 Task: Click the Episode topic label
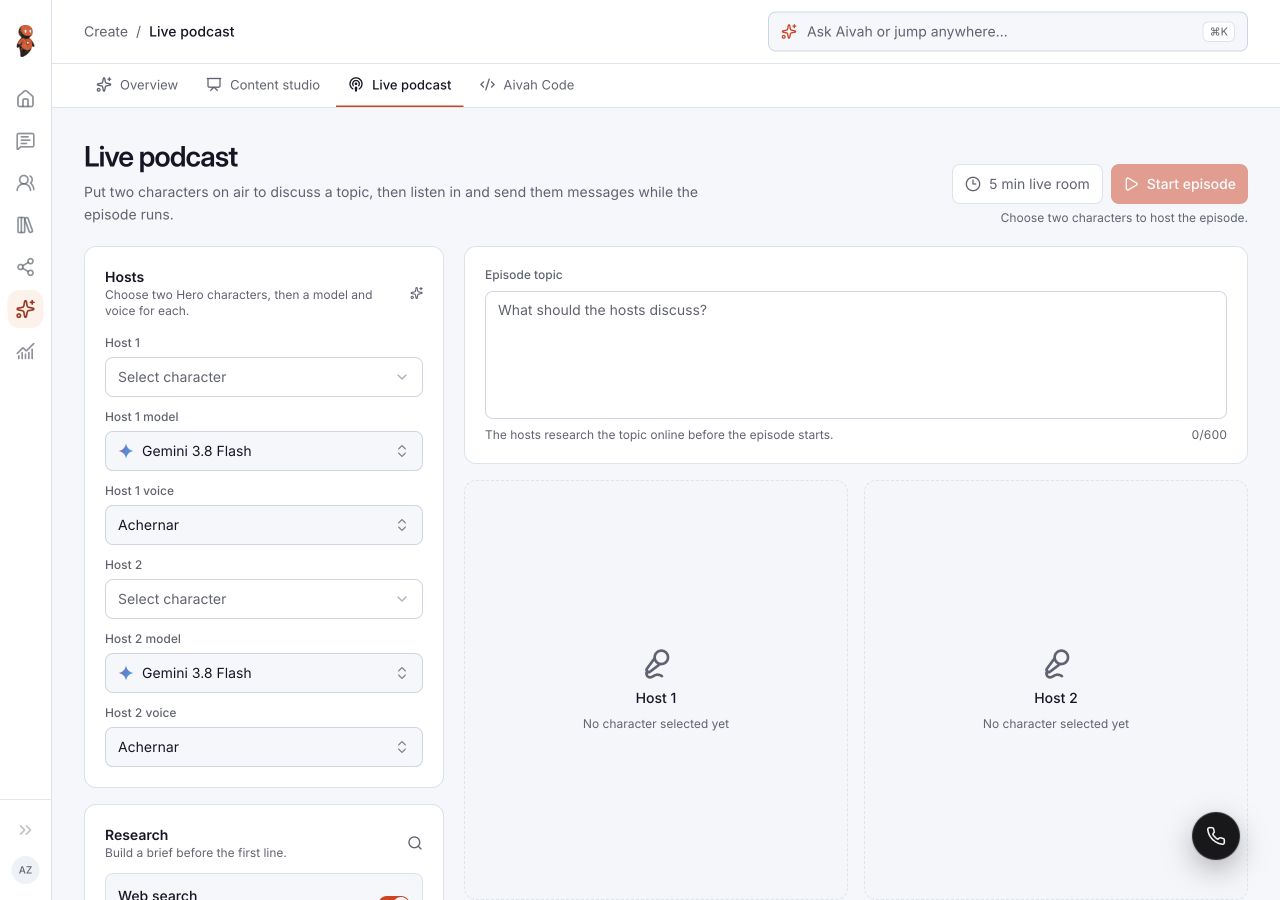tap(524, 275)
